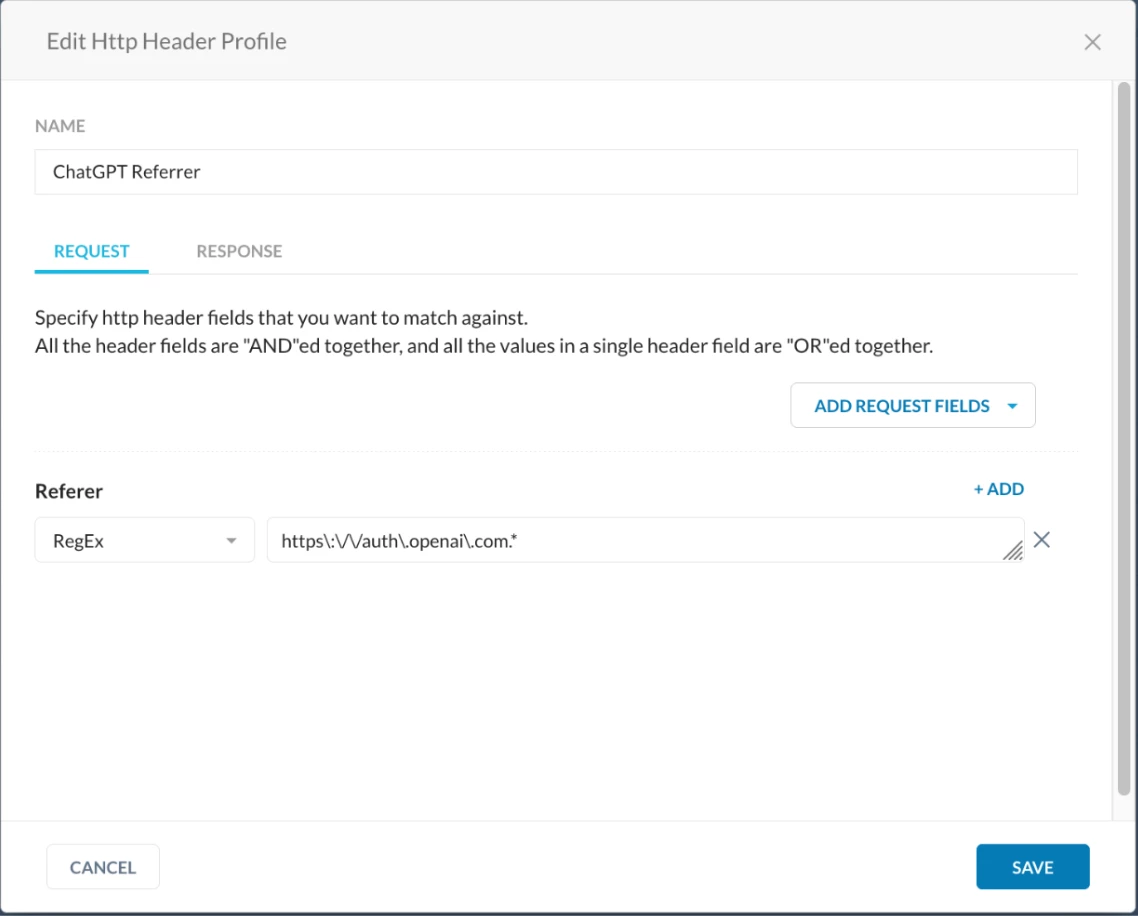Select the Request tab

click(x=91, y=251)
